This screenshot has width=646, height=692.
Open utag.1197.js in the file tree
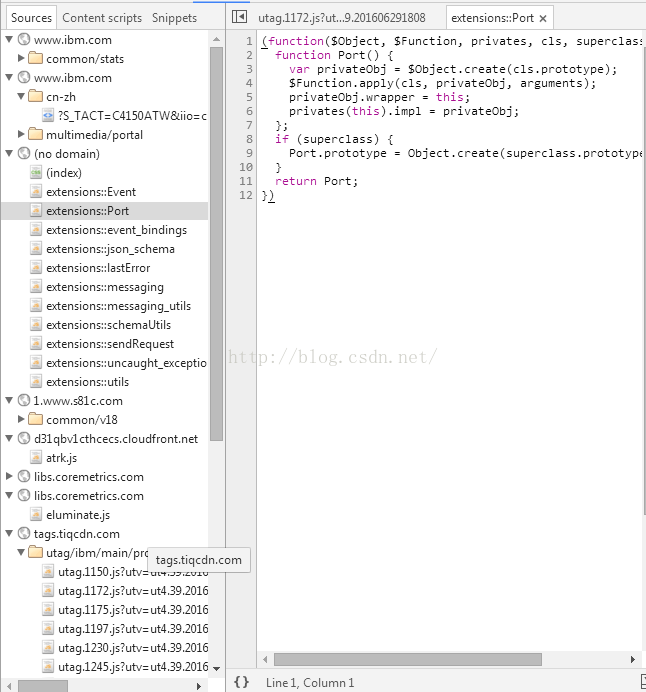coord(133,628)
